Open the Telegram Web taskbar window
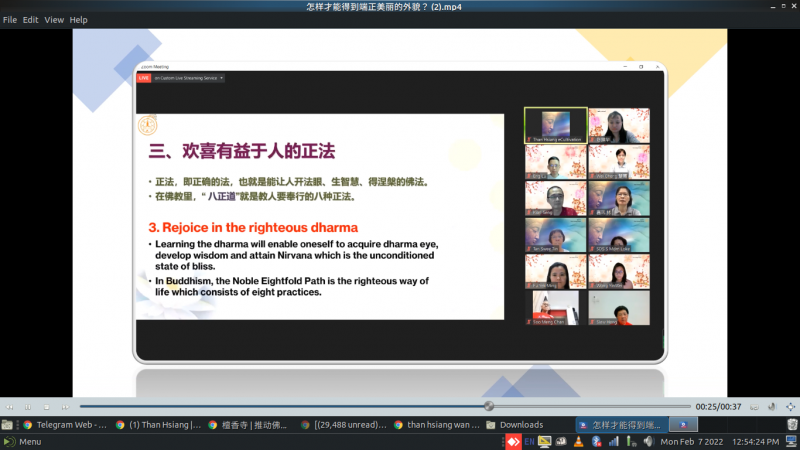This screenshot has height=450, width=800. tap(60, 424)
